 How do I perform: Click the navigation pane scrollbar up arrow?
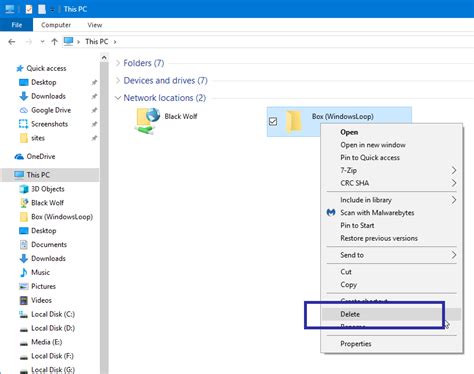tap(104, 58)
